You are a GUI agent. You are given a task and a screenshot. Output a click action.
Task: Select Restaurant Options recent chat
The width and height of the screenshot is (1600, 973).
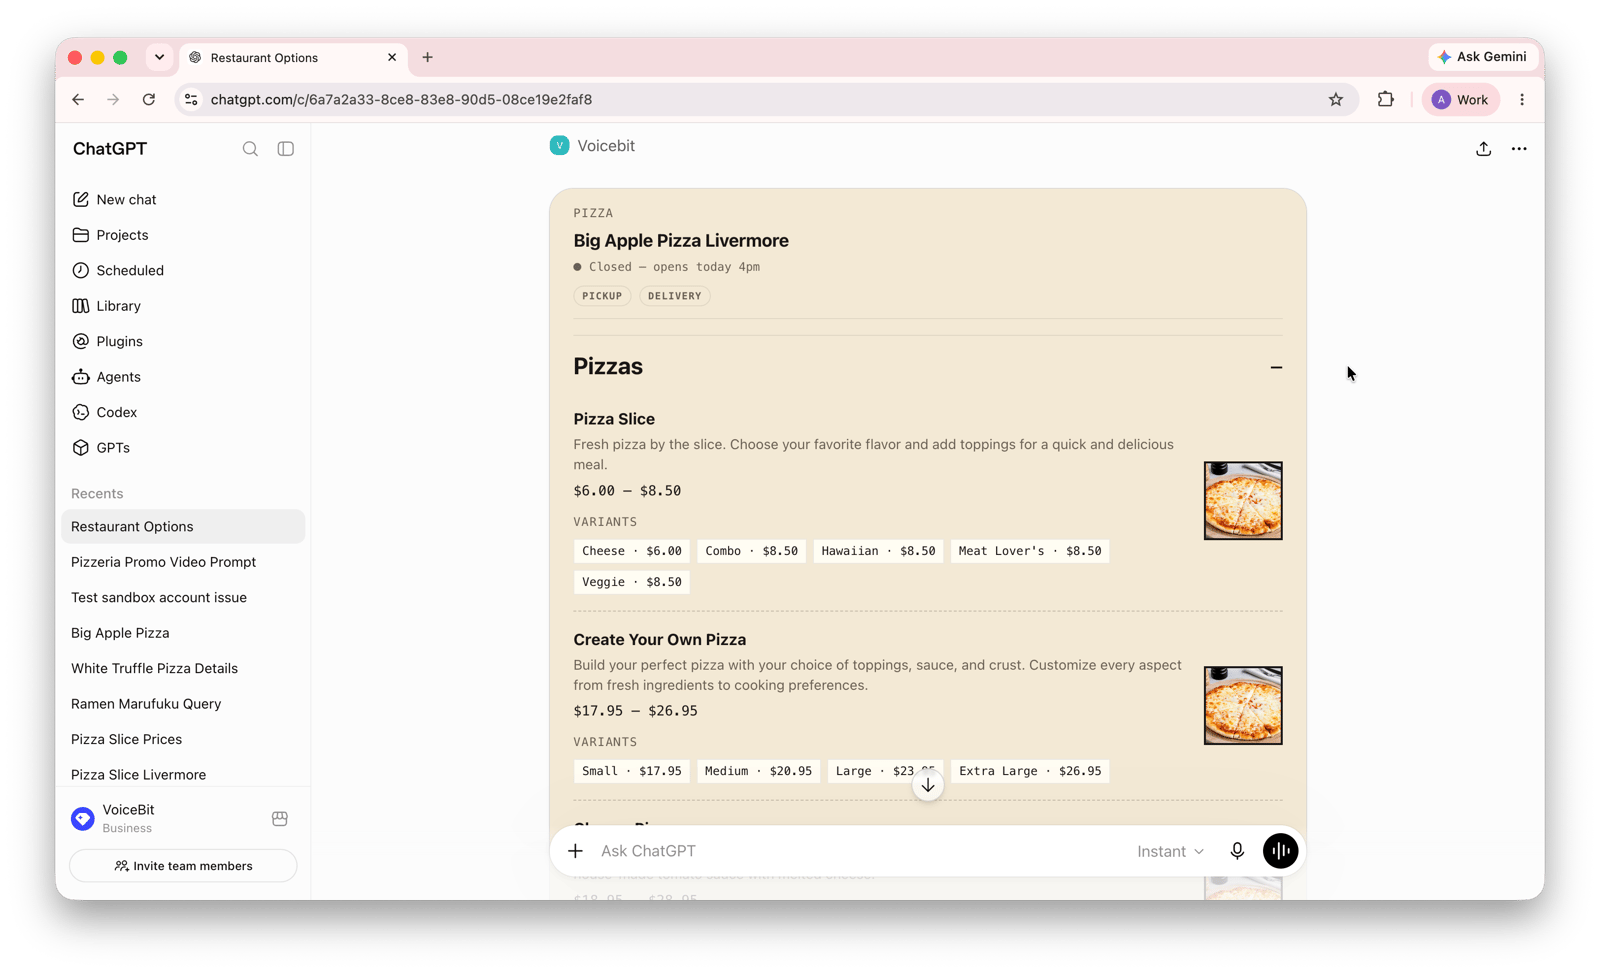click(183, 527)
